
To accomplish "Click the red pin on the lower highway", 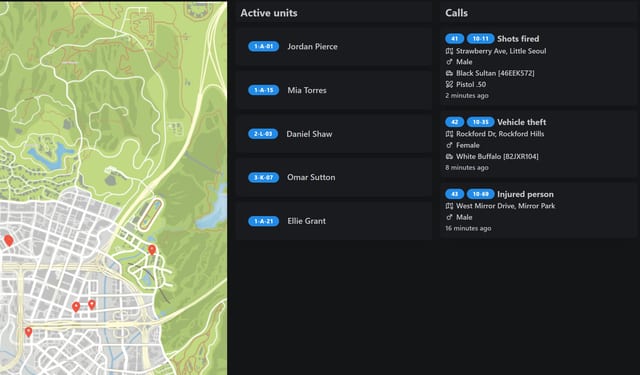I will [28, 332].
